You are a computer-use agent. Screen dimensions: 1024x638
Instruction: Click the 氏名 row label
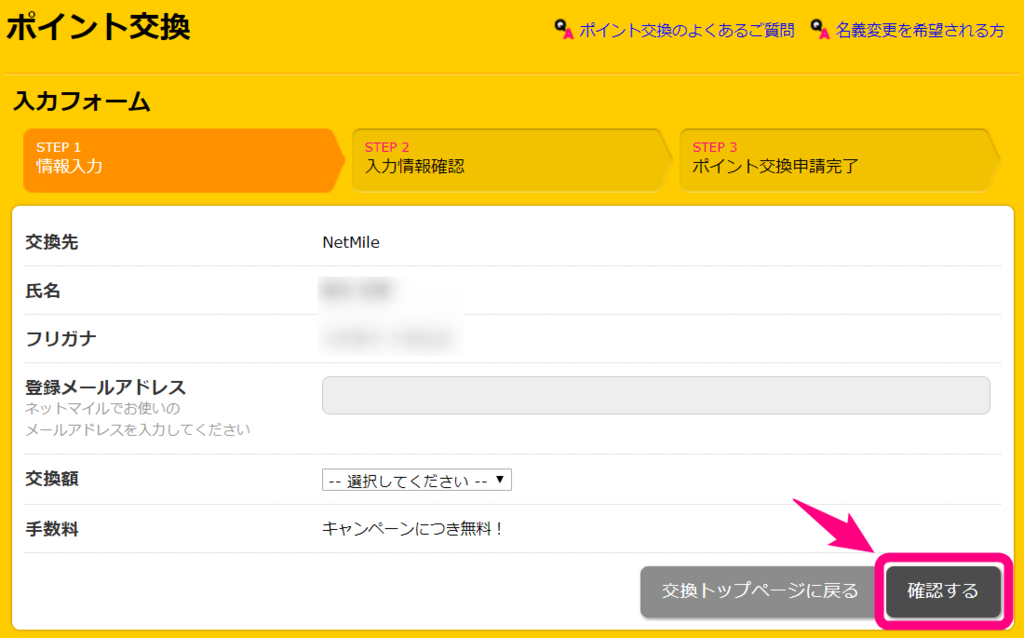click(42, 291)
